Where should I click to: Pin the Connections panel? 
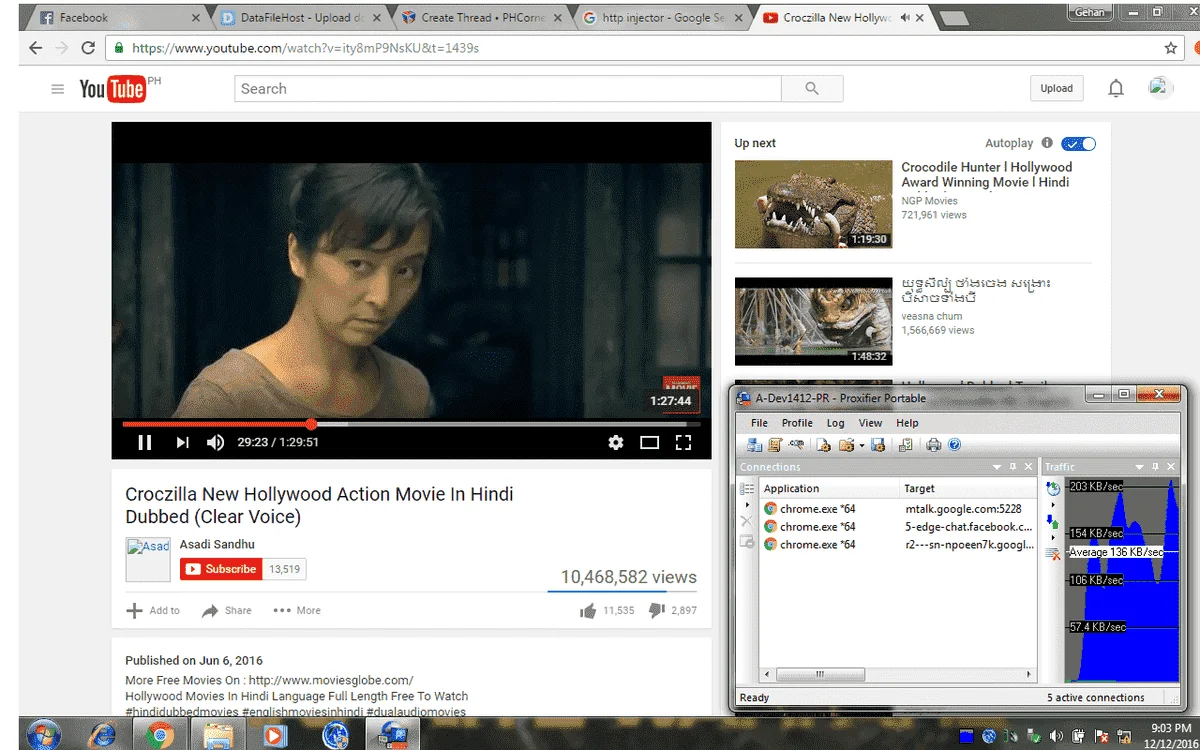(1013, 467)
